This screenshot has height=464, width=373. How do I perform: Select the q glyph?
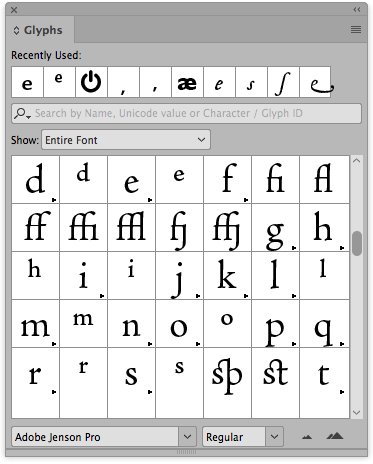click(x=324, y=323)
